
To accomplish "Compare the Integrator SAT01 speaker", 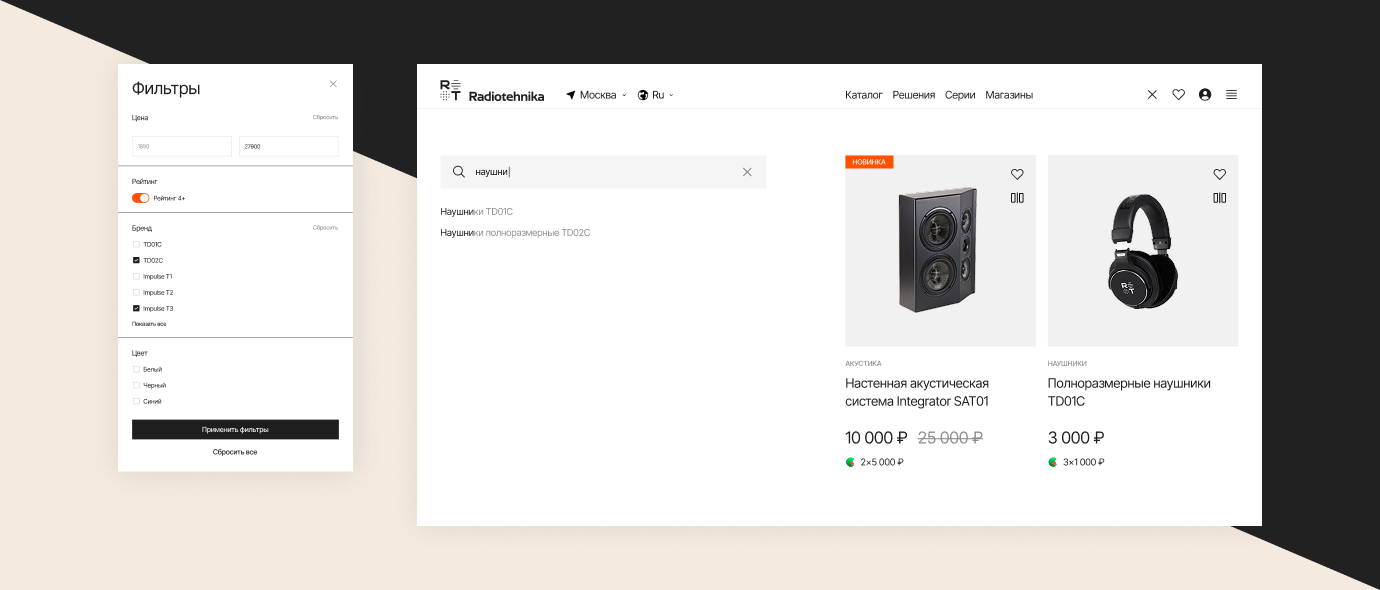I will click(1017, 198).
